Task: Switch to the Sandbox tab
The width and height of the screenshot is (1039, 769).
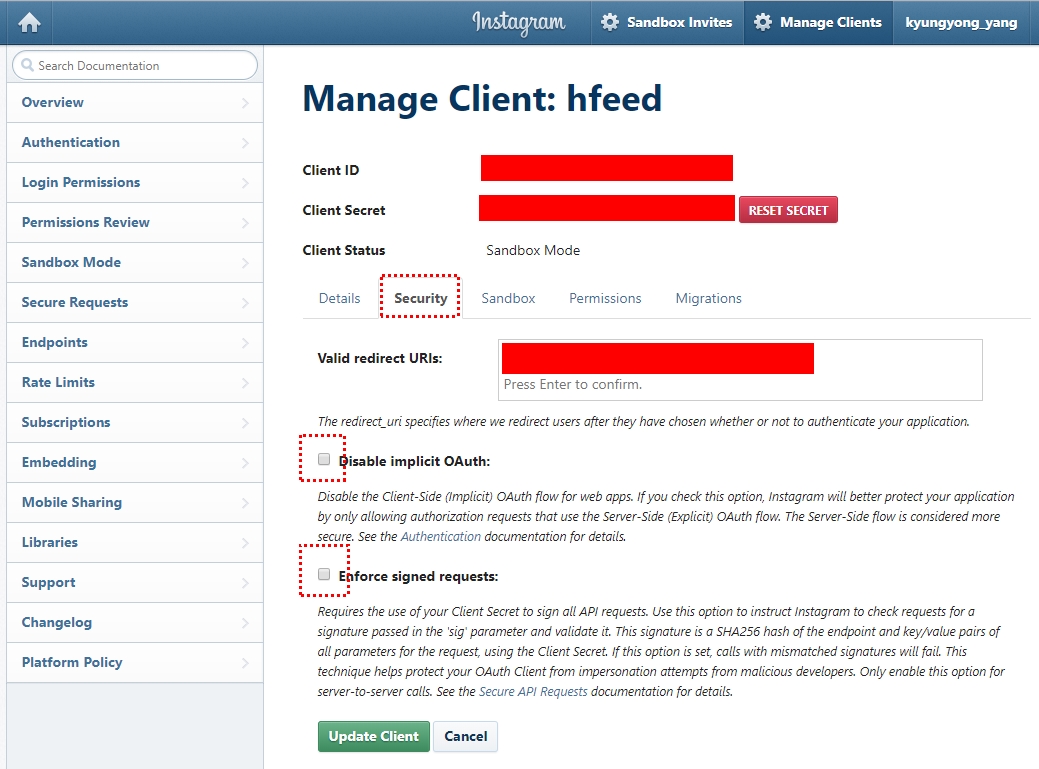Action: tap(508, 298)
